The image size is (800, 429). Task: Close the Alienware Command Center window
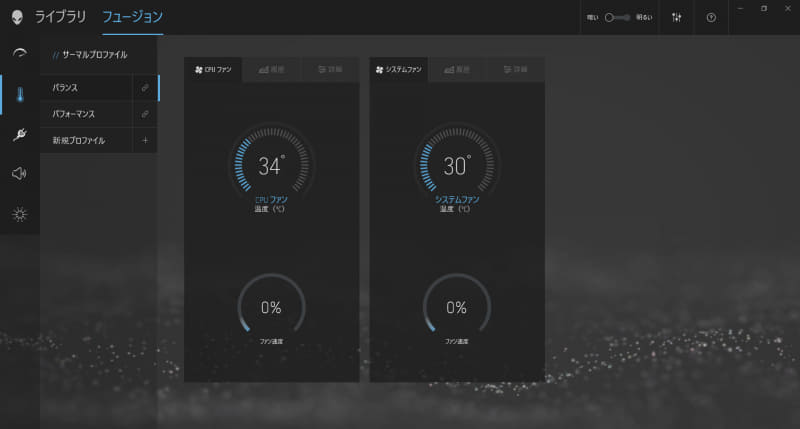click(x=788, y=9)
